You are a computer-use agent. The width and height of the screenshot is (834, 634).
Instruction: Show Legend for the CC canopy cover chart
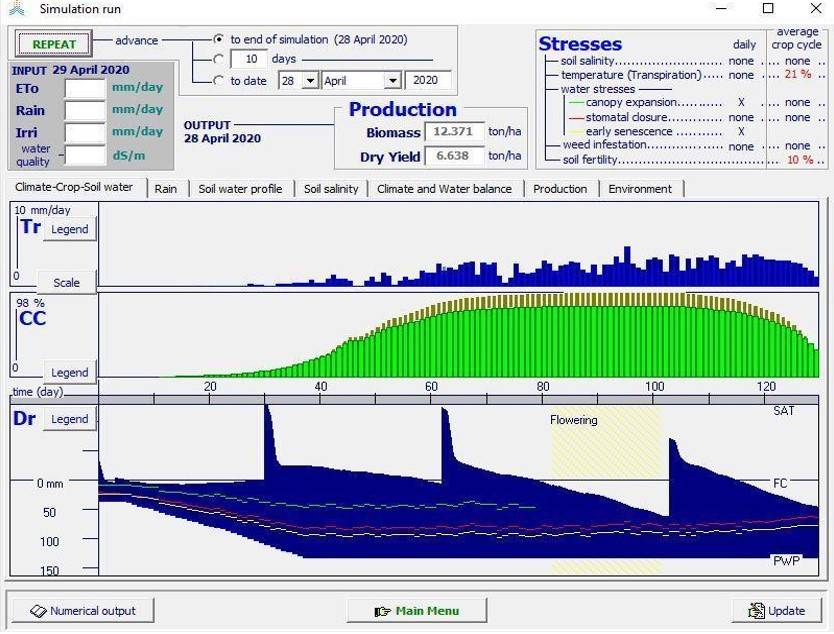70,372
